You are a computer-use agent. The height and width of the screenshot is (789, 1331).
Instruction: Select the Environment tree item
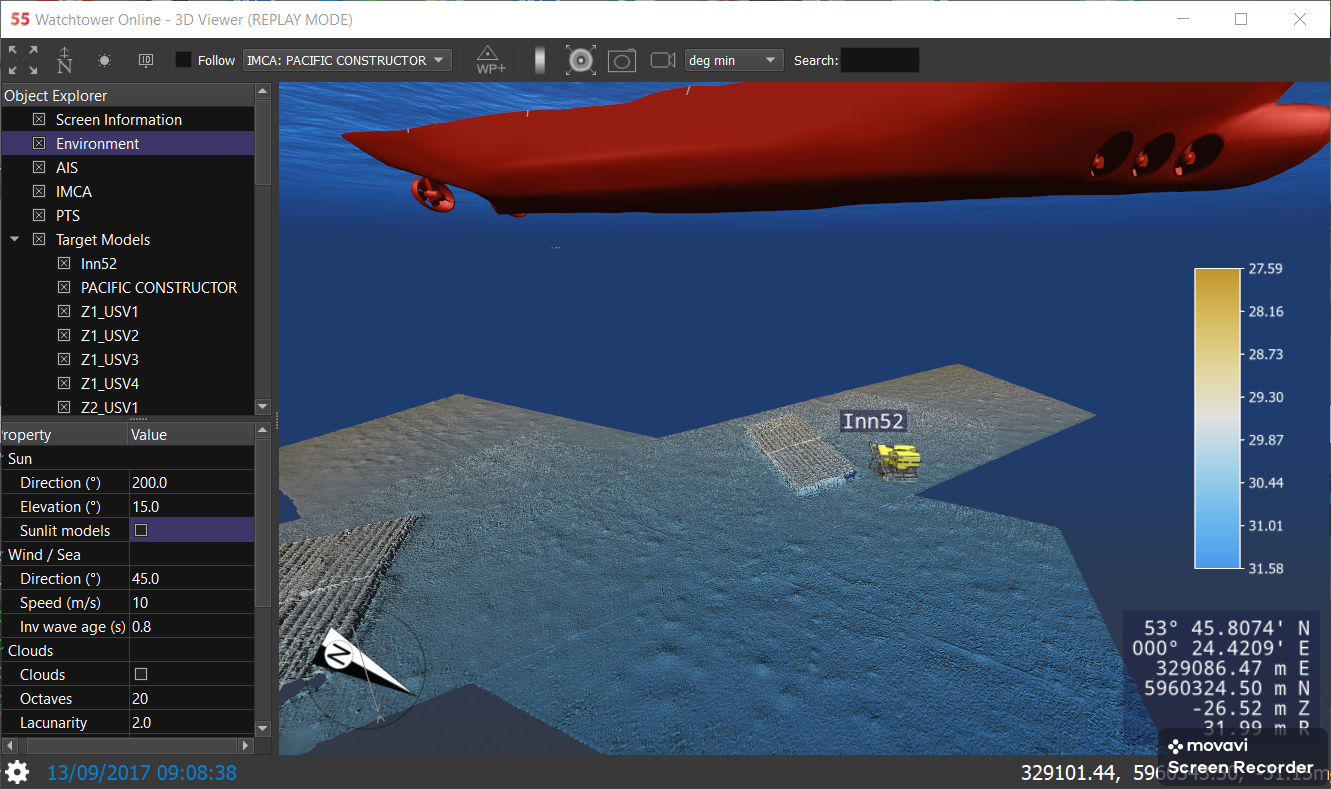point(97,143)
